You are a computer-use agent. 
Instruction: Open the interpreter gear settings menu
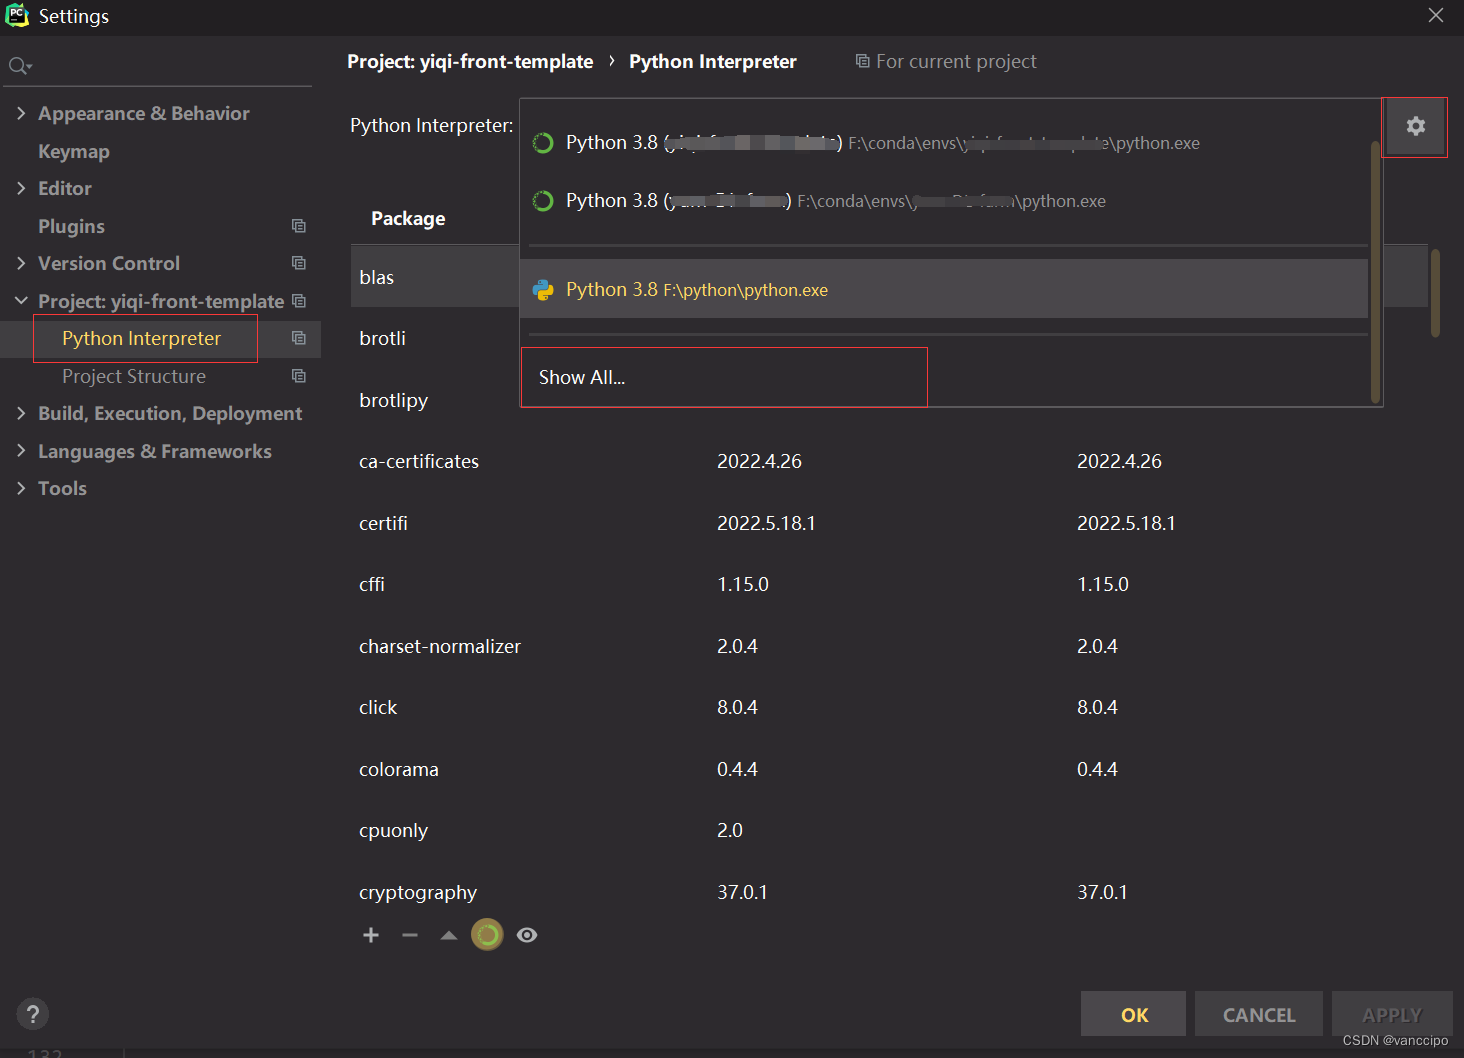pyautogui.click(x=1415, y=126)
